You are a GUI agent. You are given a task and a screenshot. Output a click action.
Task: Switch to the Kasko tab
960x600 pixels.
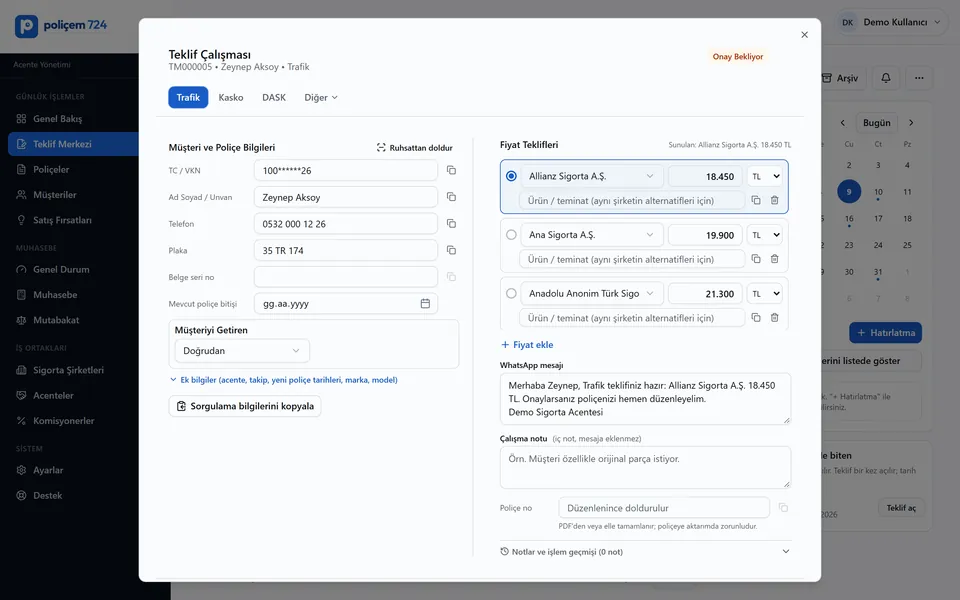coord(231,97)
